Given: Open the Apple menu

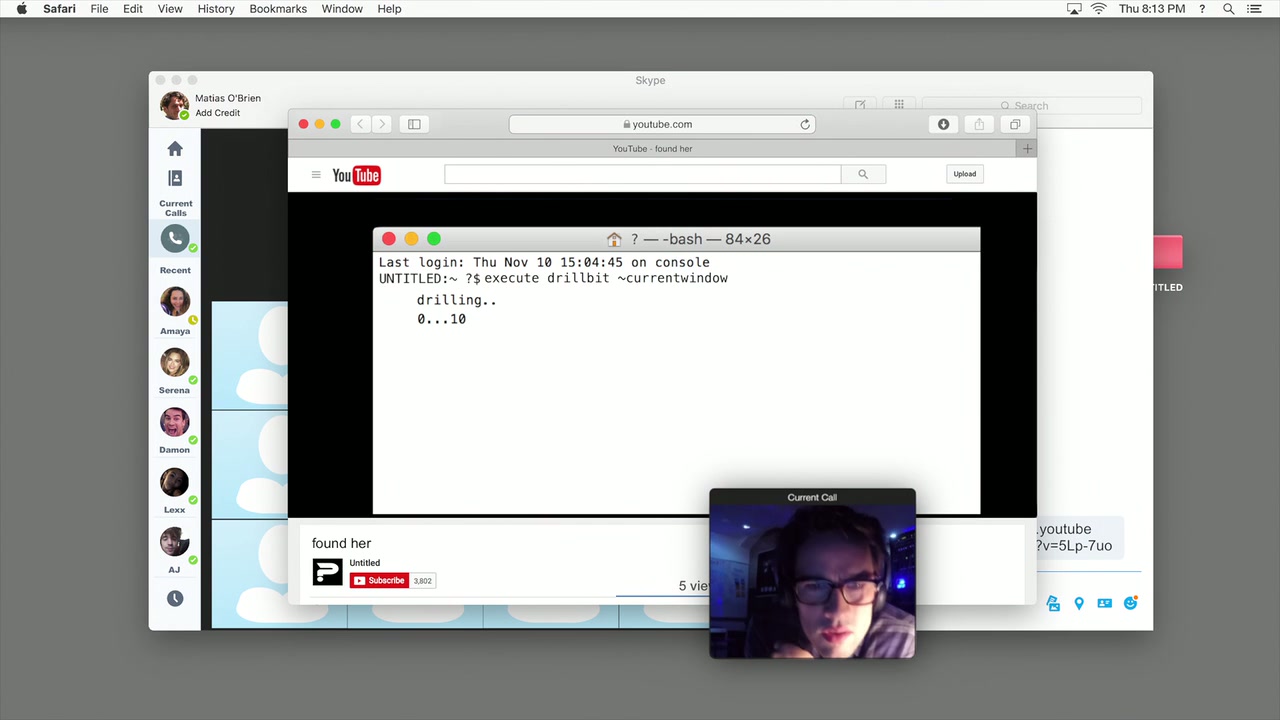Looking at the screenshot, I should tap(22, 9).
